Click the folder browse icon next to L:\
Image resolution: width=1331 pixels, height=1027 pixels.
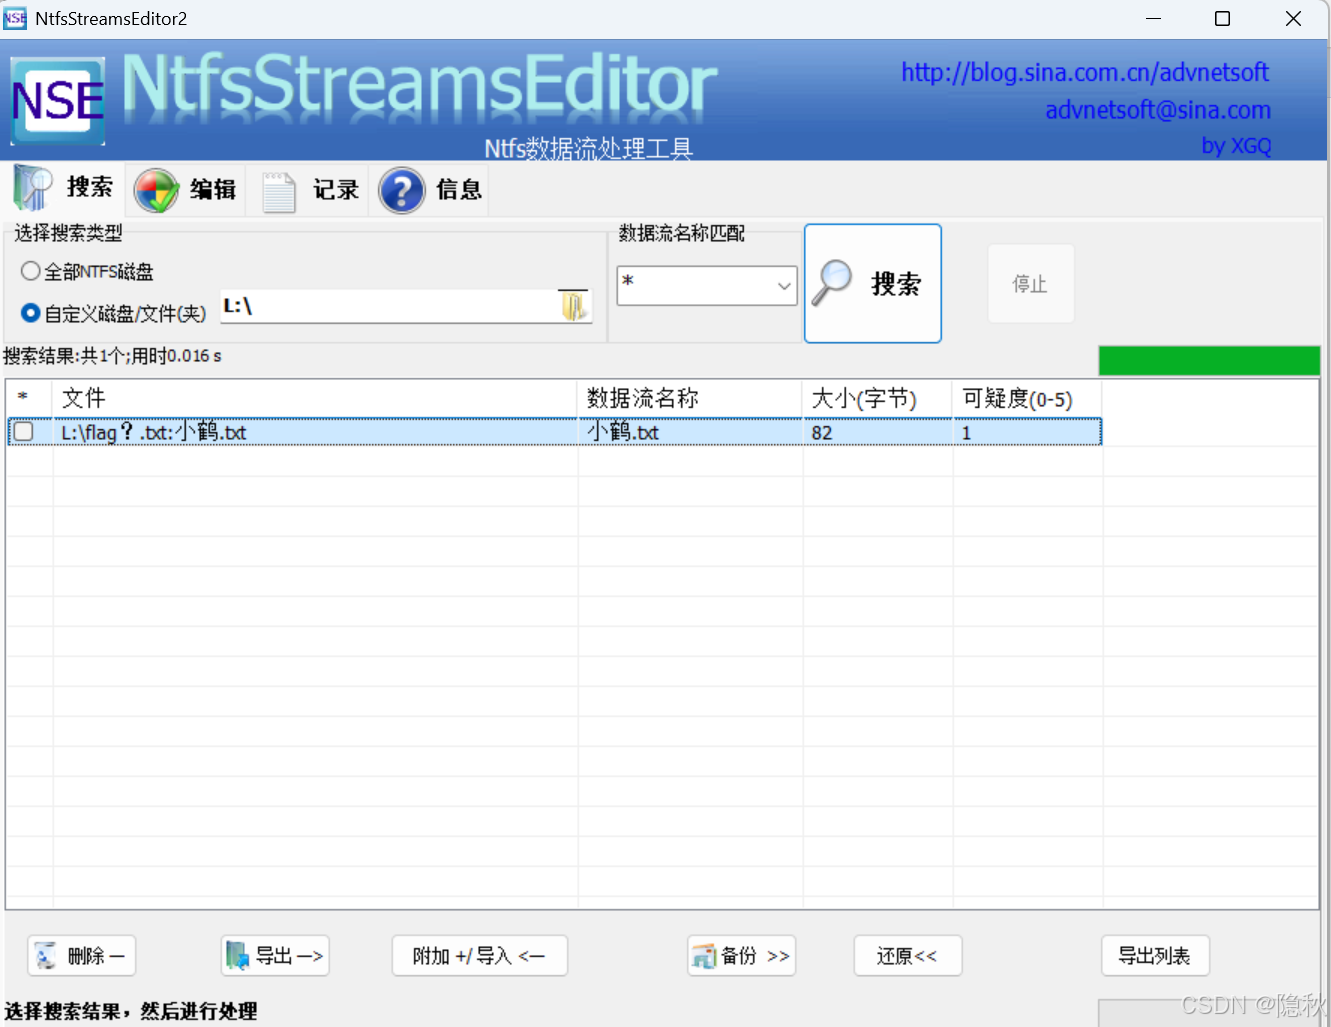(573, 305)
